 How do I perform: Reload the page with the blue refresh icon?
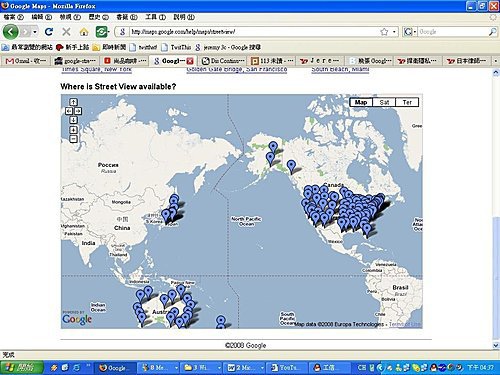click(49, 32)
